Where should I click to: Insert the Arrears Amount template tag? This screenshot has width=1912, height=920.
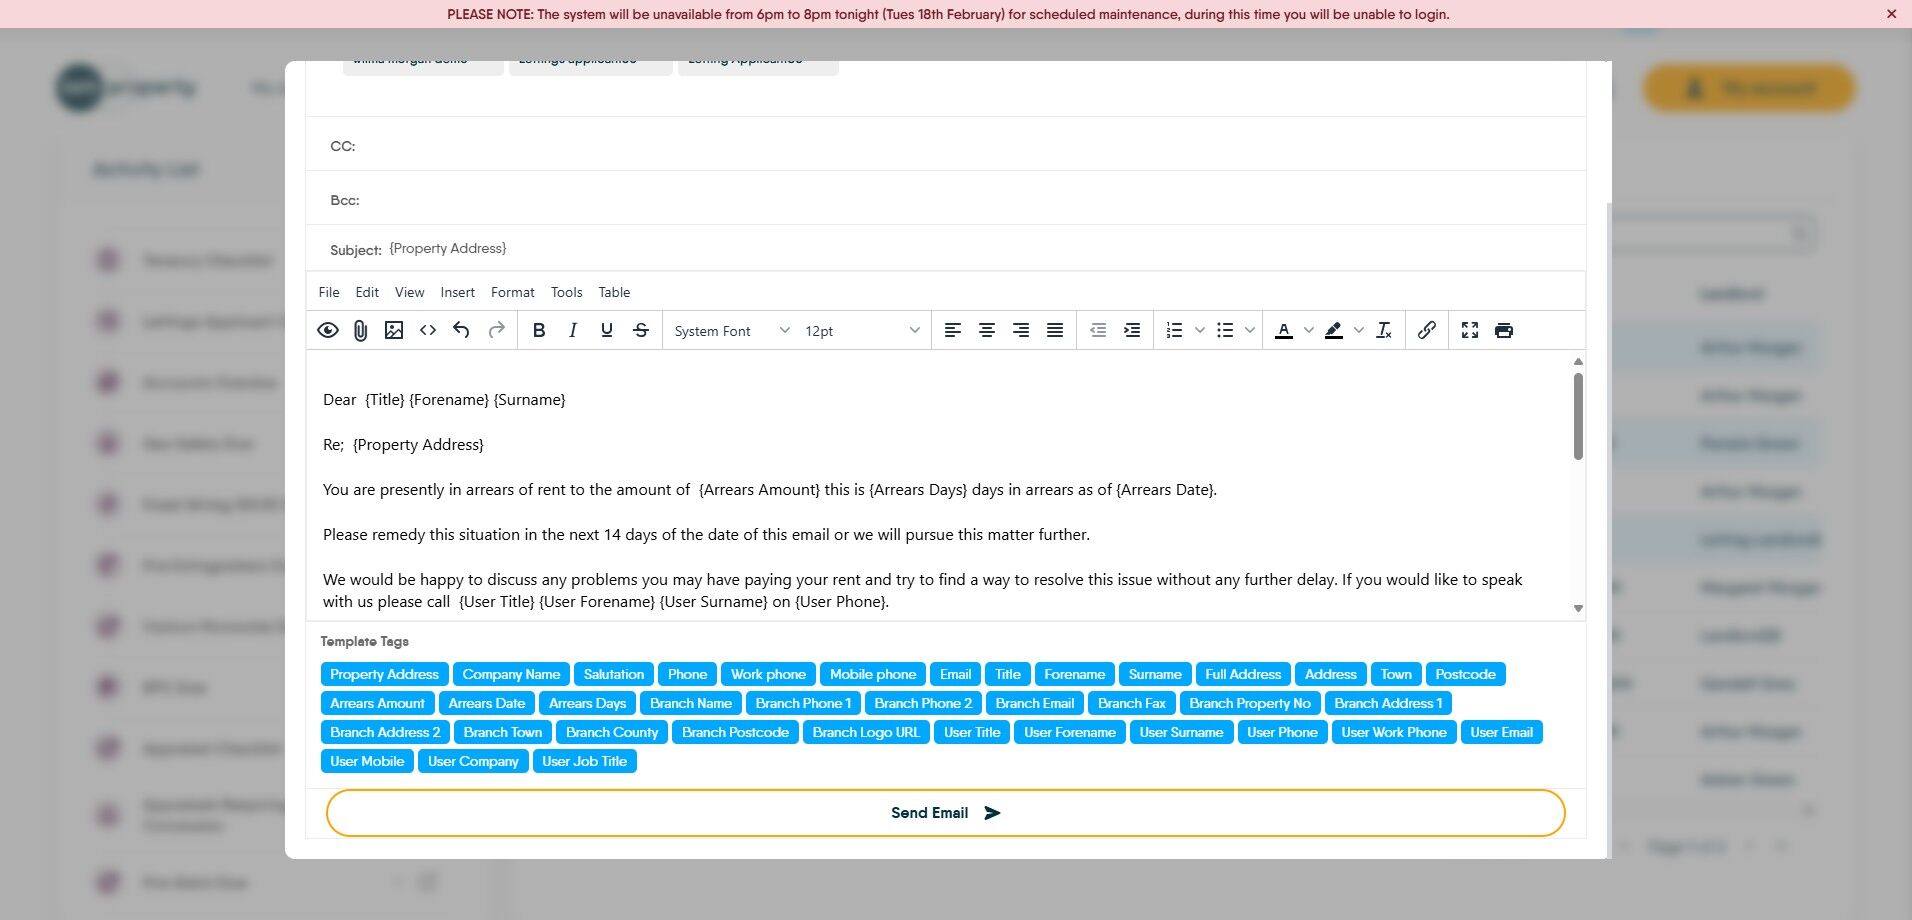click(x=378, y=704)
